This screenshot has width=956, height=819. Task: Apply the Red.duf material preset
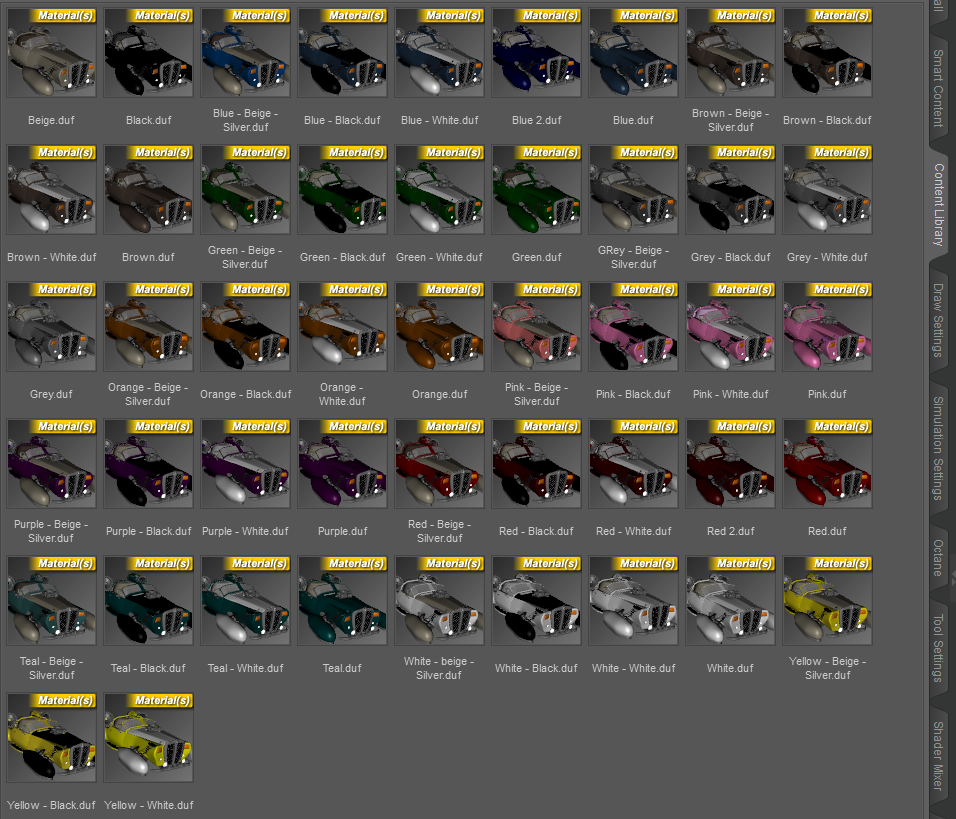pyautogui.click(x=827, y=463)
